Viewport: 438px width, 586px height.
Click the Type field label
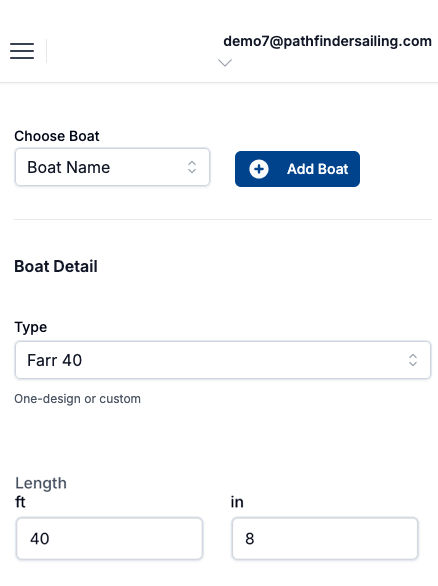point(31,327)
